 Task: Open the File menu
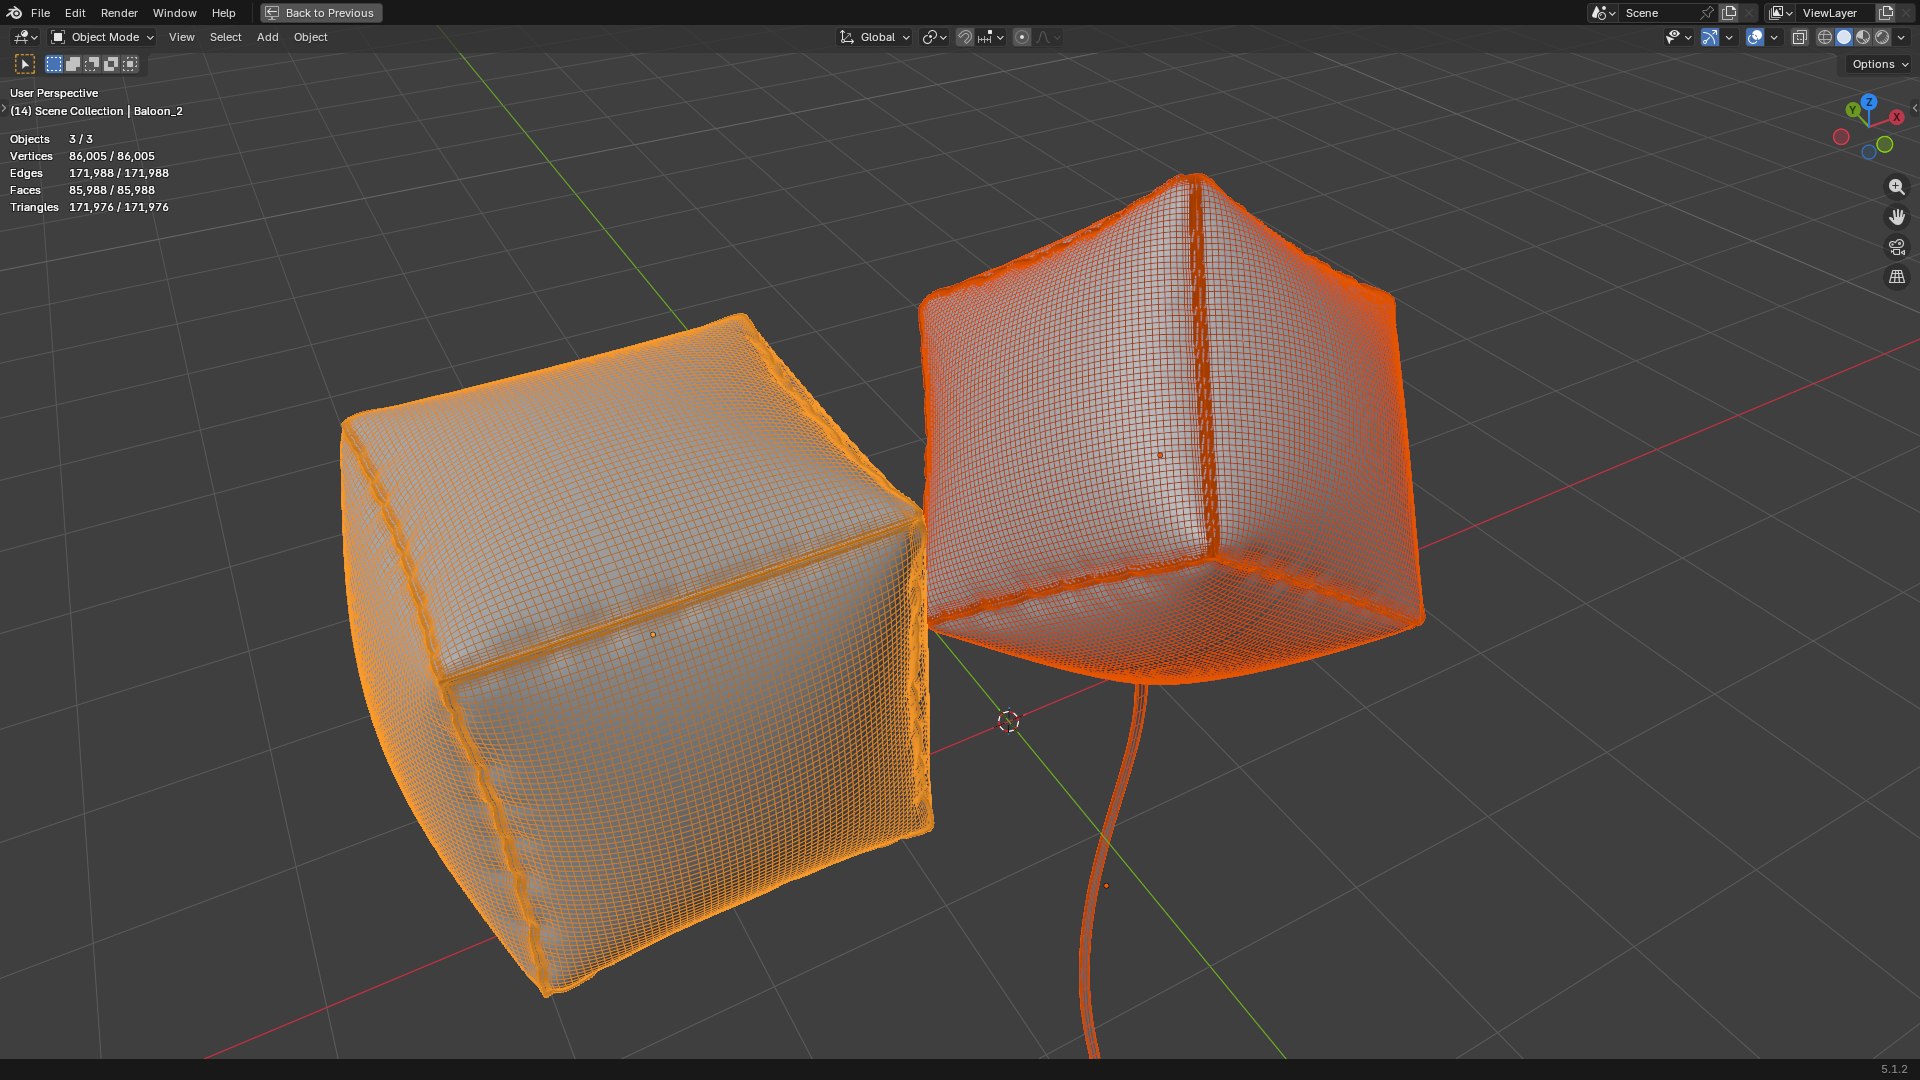pos(40,13)
